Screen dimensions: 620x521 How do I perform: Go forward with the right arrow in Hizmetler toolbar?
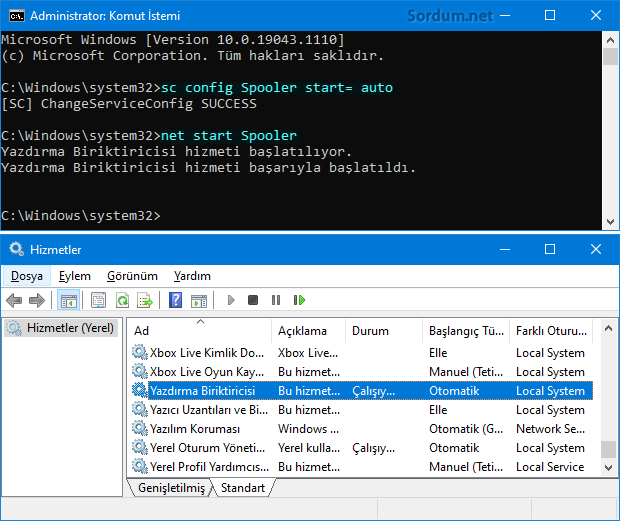point(37,300)
